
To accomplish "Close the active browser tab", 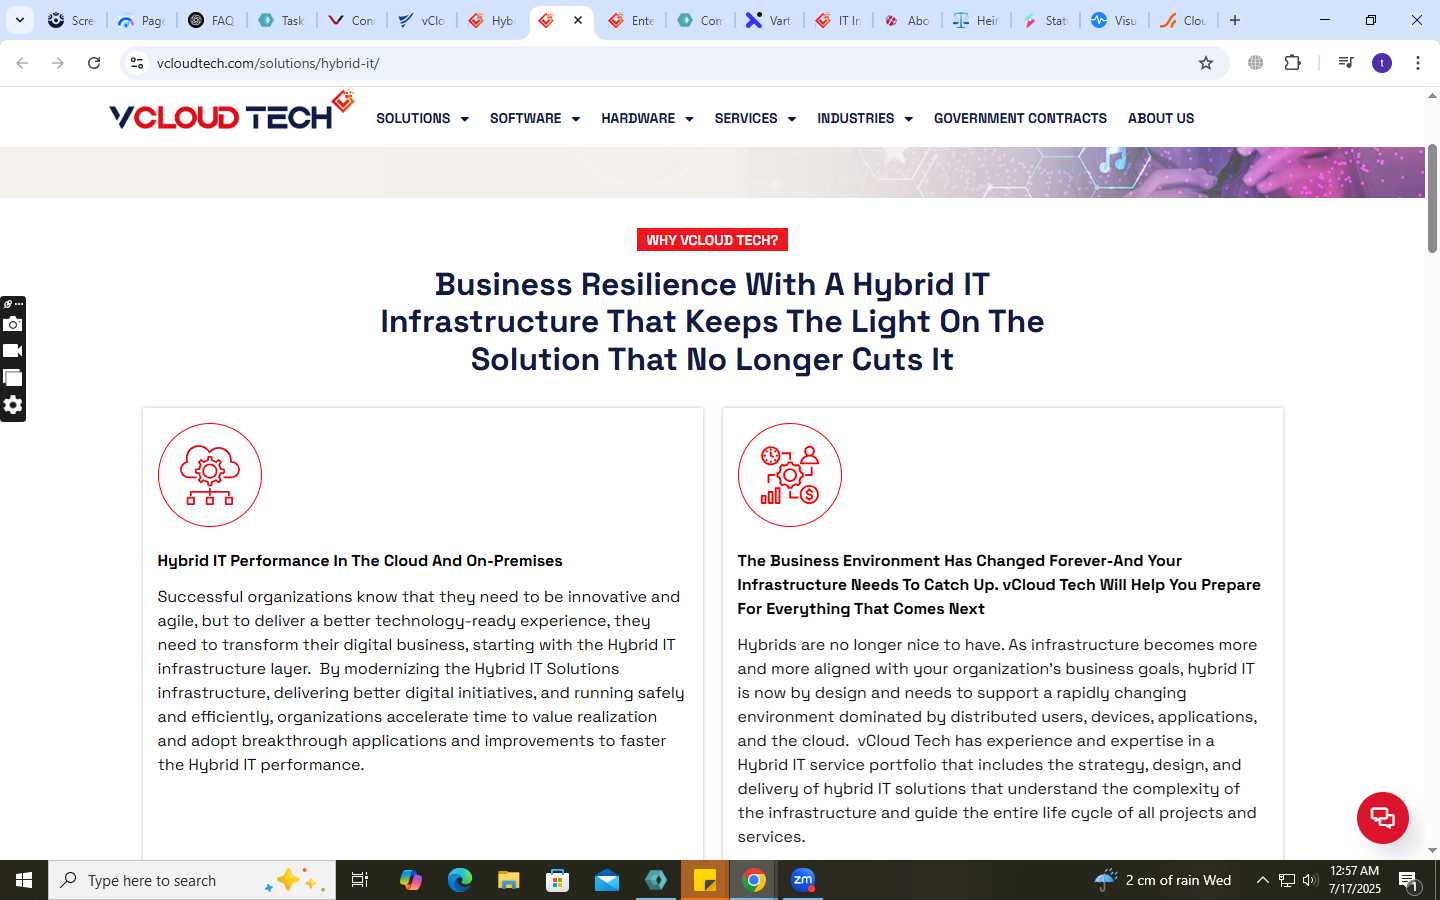I will point(578,20).
